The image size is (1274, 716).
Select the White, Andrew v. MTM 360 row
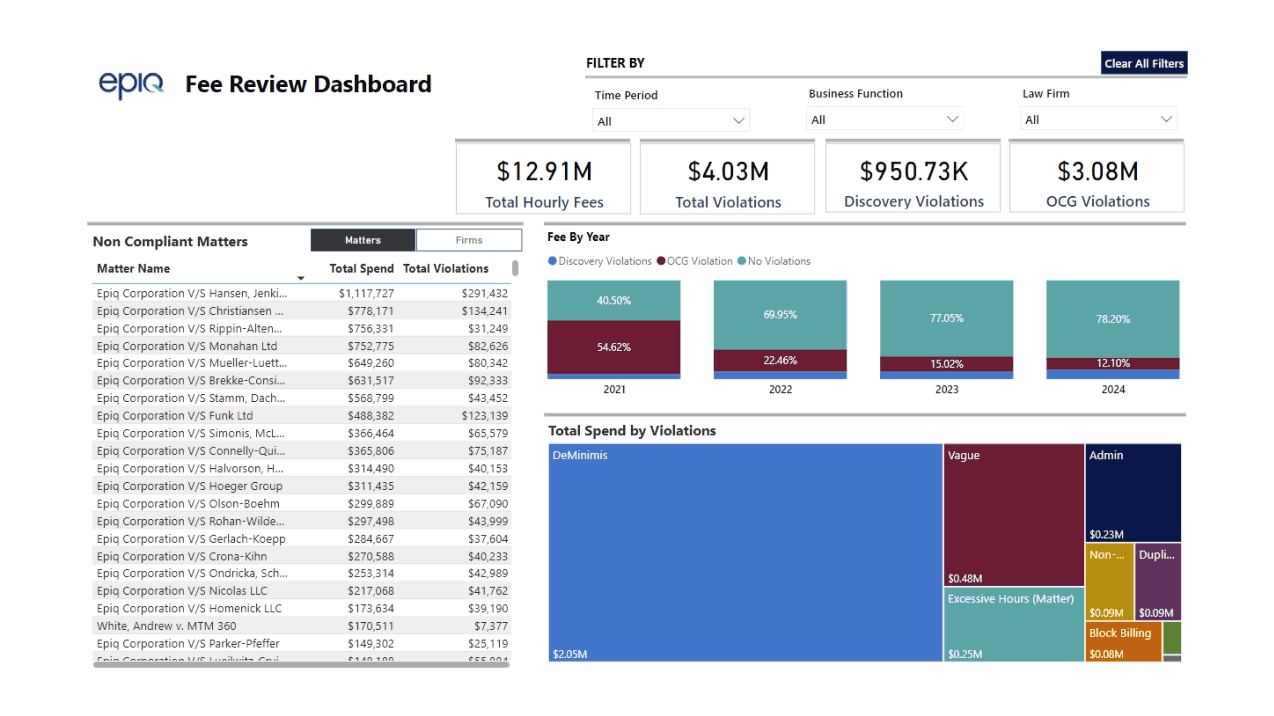pyautogui.click(x=301, y=626)
